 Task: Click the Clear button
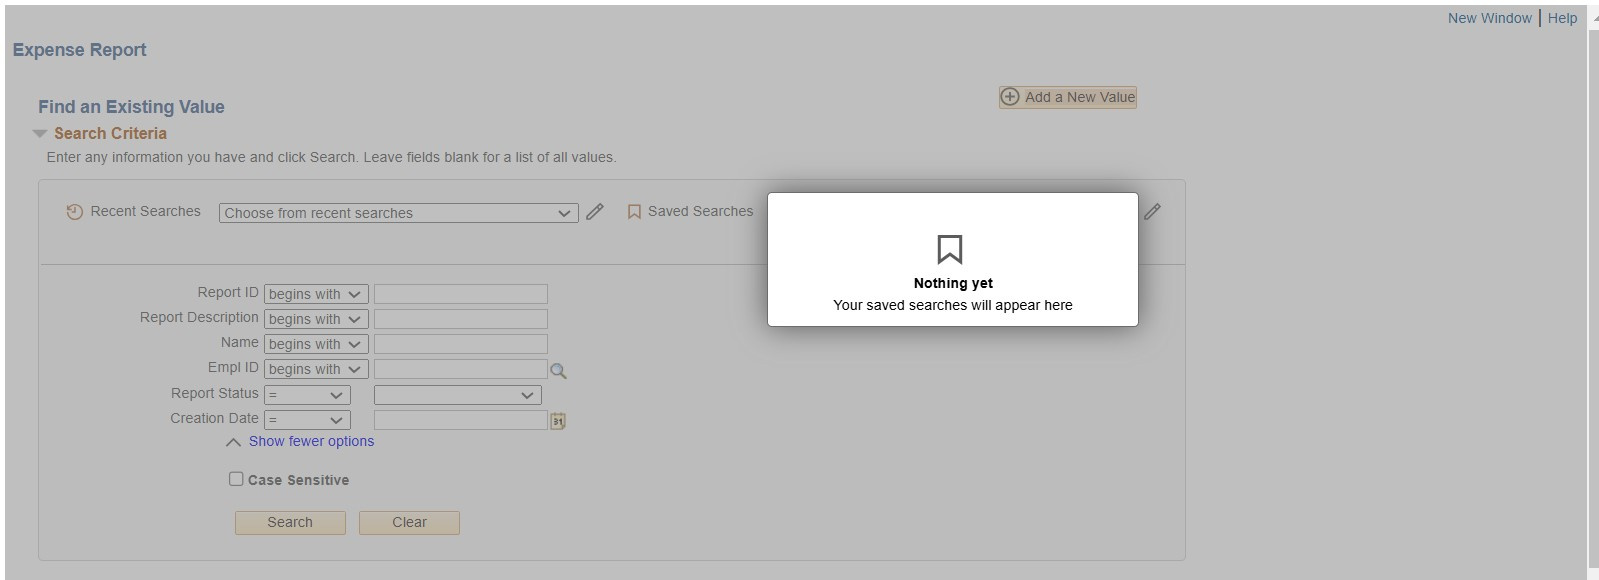click(x=409, y=522)
